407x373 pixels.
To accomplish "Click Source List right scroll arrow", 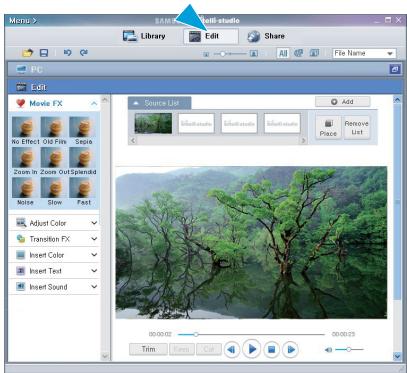I will point(303,141).
